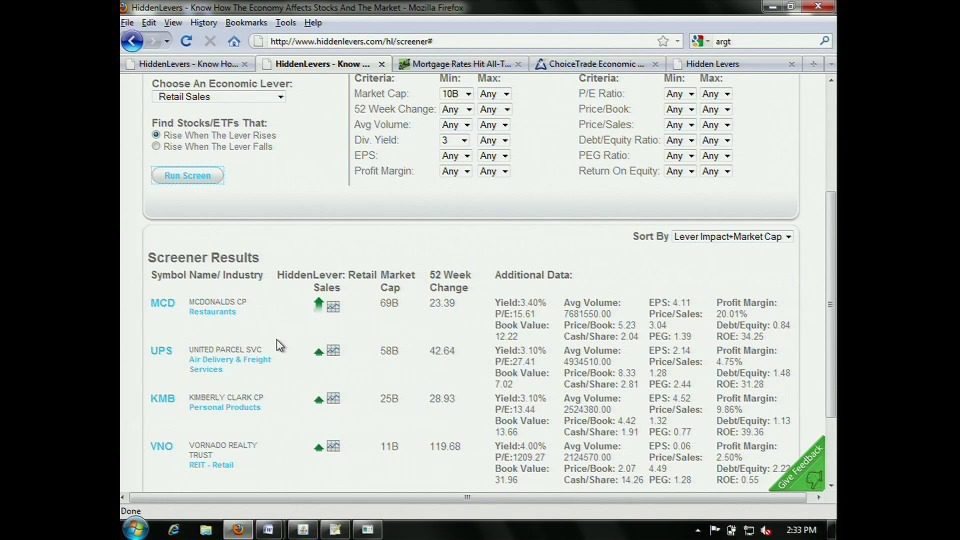Click the stop loading X icon
The image size is (960, 540).
coord(210,41)
